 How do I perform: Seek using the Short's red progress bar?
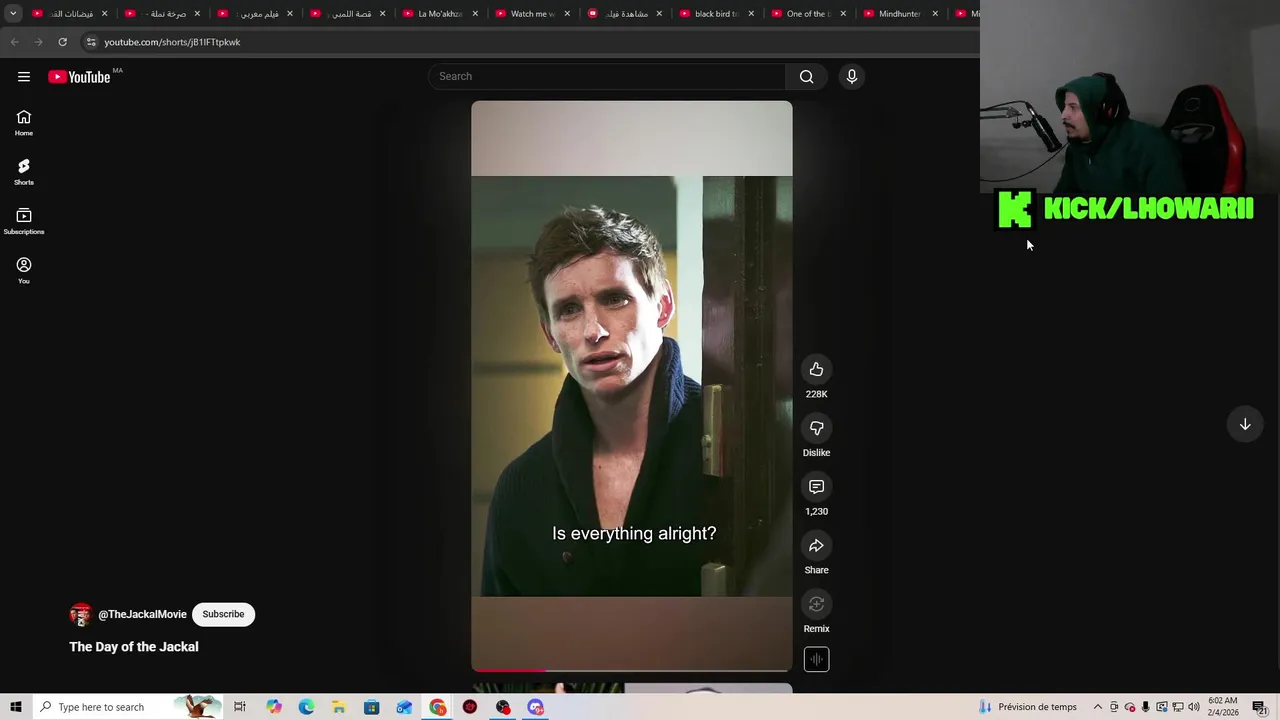632,670
